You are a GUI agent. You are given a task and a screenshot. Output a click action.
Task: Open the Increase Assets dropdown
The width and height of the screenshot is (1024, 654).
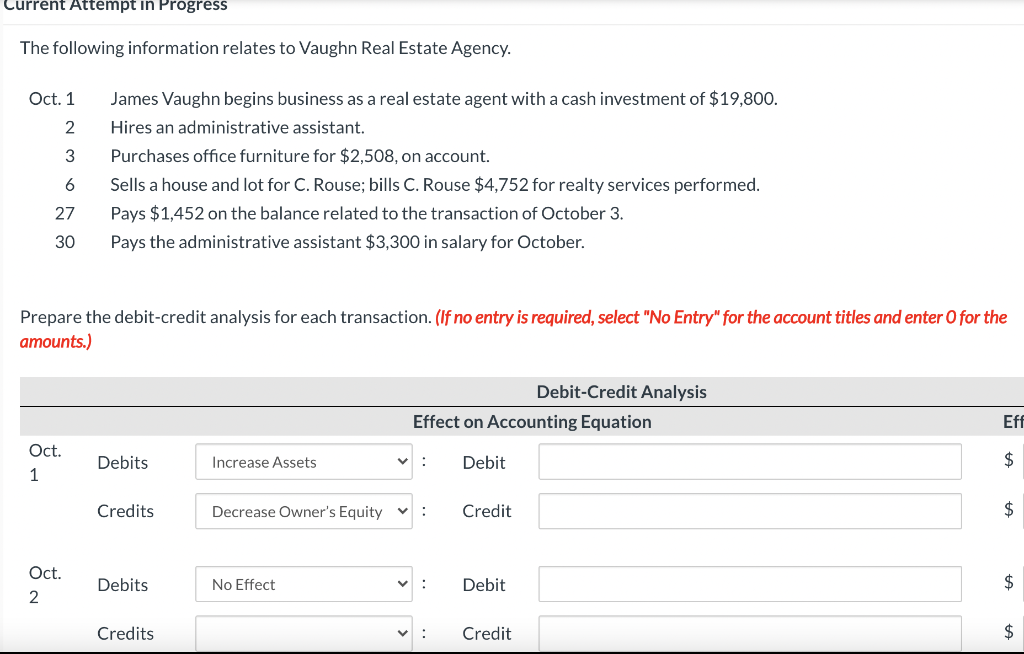303,461
